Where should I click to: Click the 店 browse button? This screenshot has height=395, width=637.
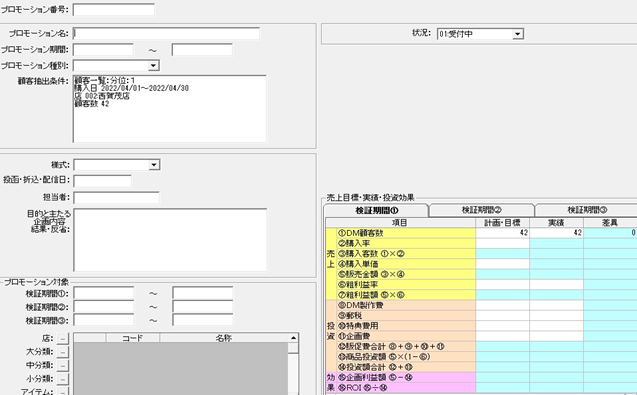pos(63,338)
